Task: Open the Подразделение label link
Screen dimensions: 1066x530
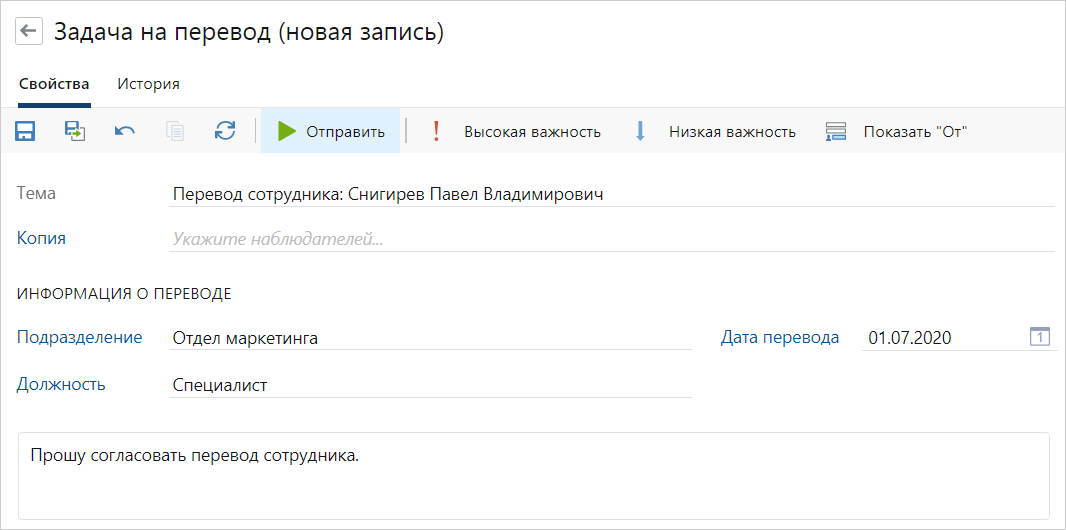Action: (80, 337)
